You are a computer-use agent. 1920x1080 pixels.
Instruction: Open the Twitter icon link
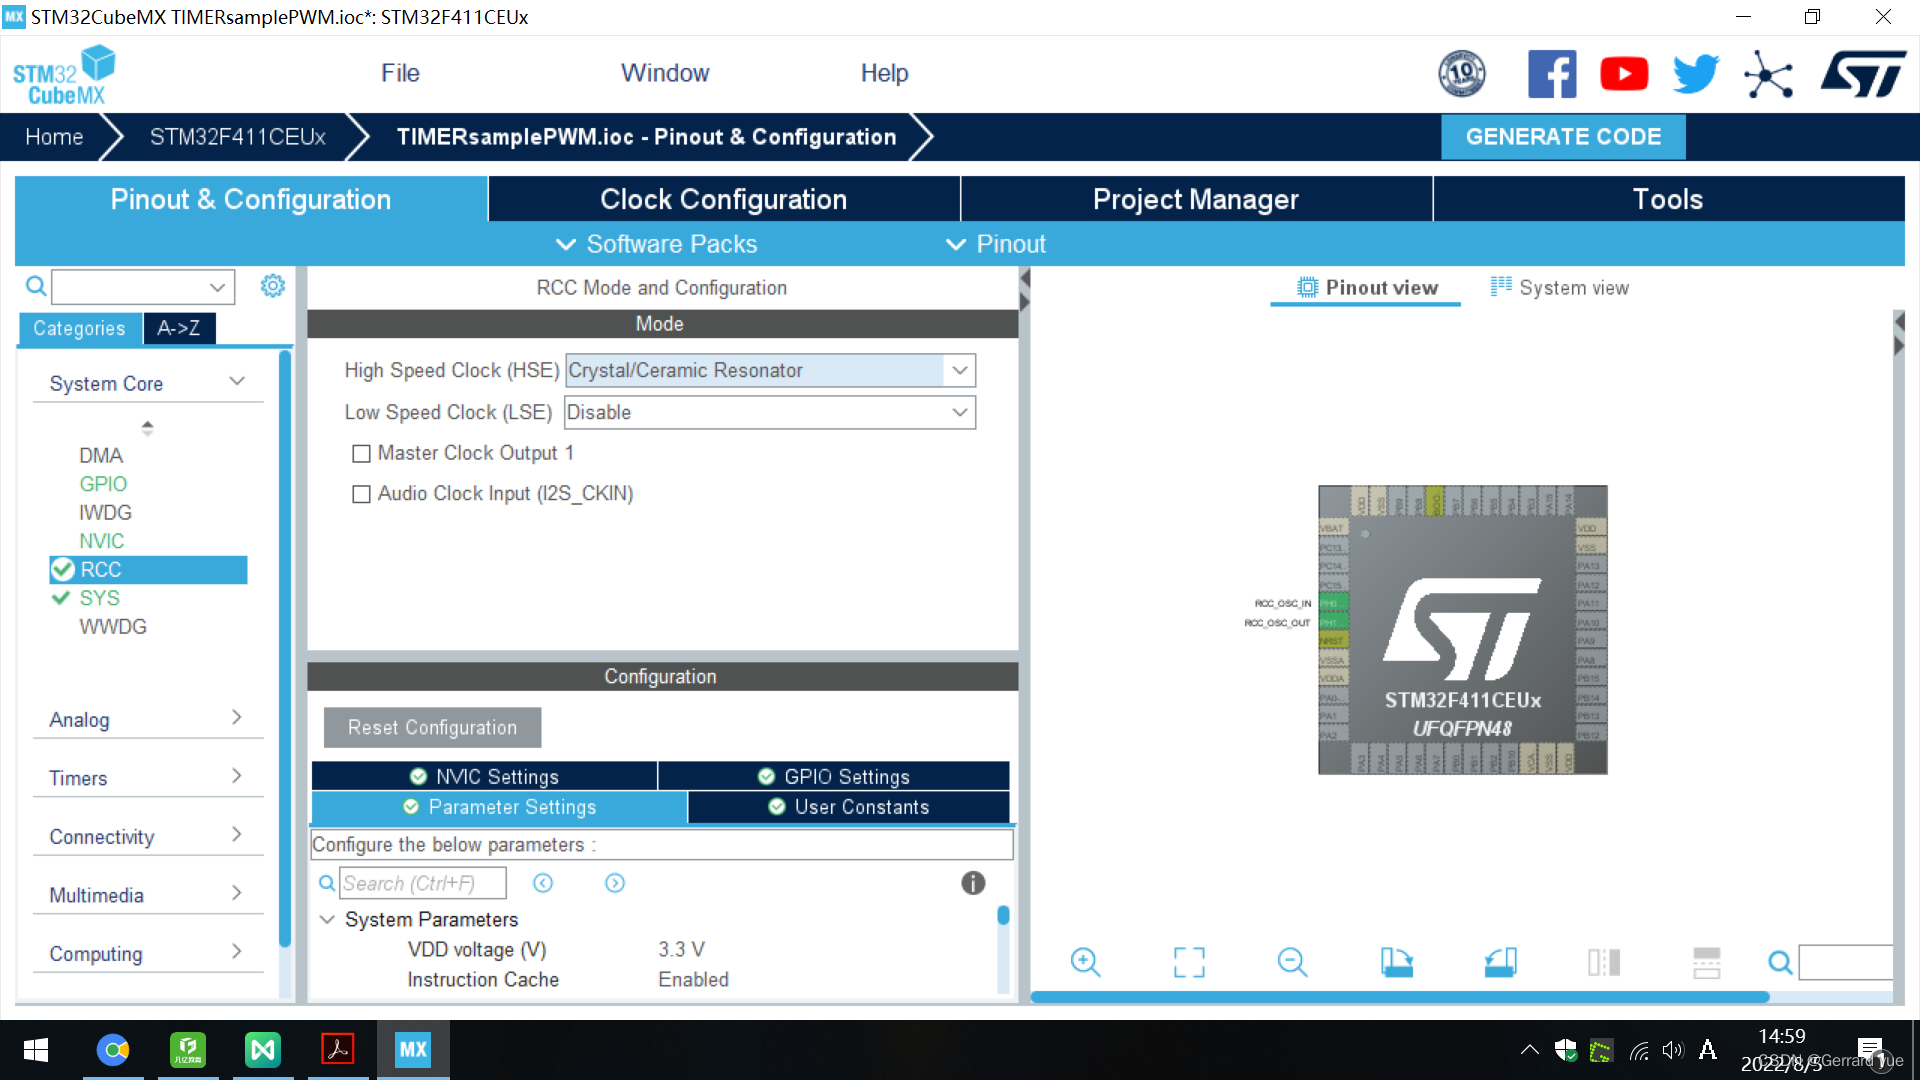pos(1696,74)
